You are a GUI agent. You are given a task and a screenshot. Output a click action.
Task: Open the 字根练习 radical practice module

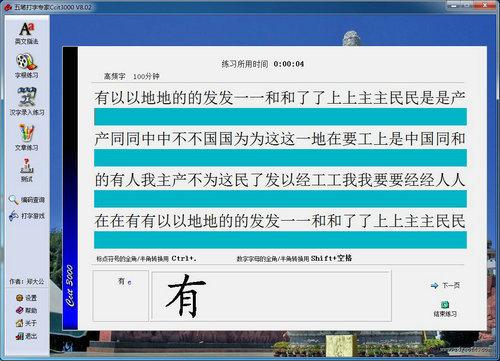click(x=26, y=66)
